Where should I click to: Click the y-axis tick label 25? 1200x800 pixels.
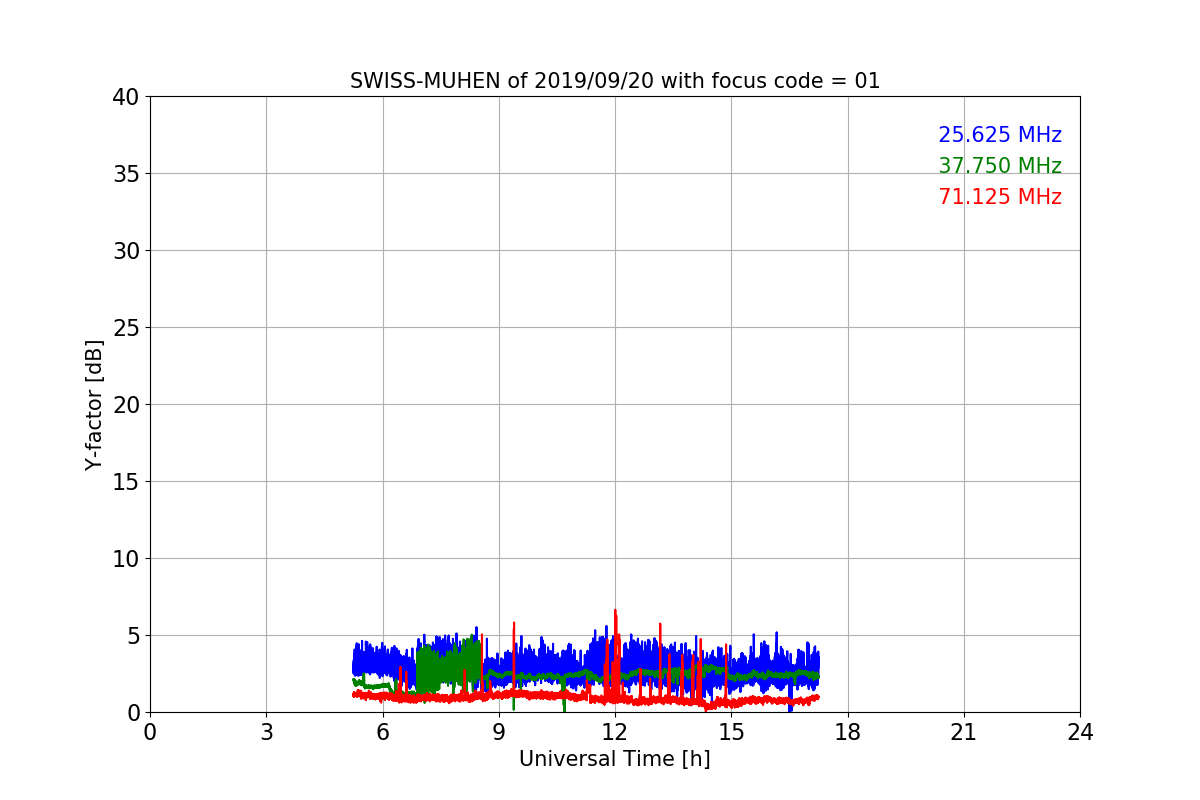pos(126,328)
